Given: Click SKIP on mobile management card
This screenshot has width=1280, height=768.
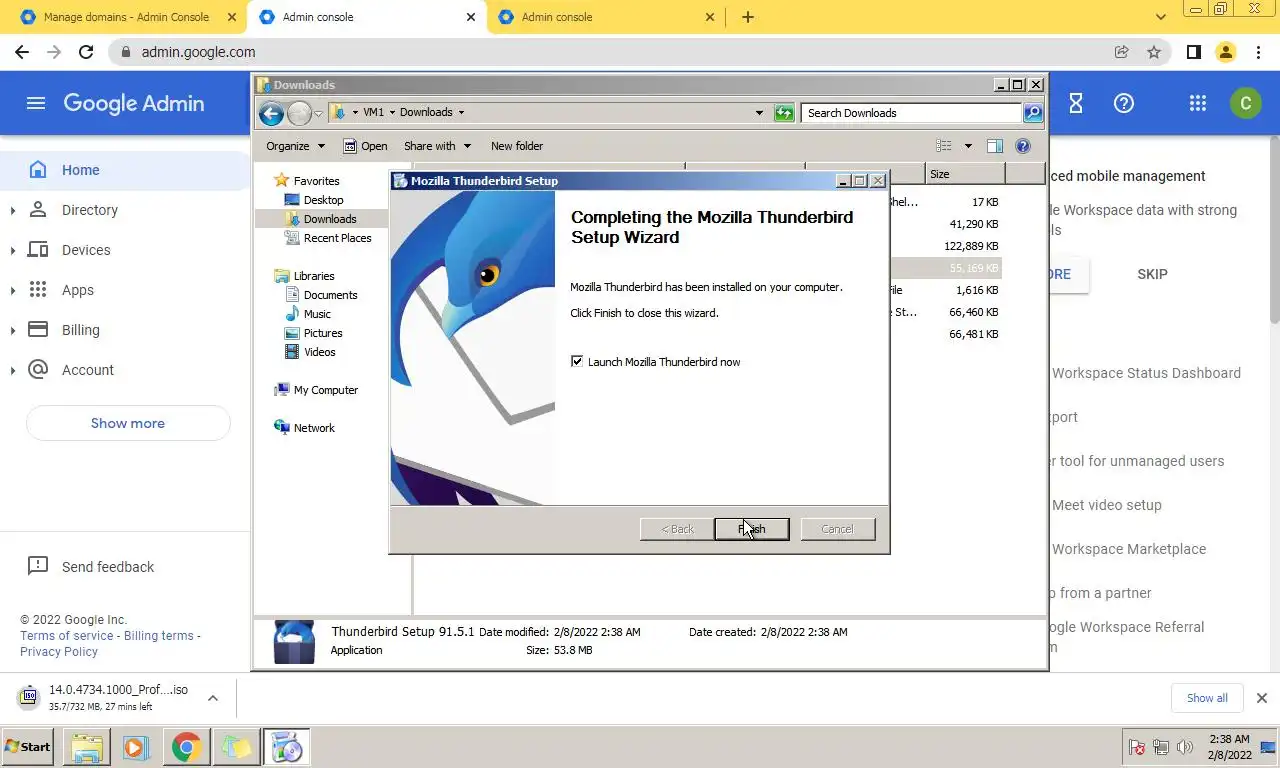Looking at the screenshot, I should coord(1152,274).
